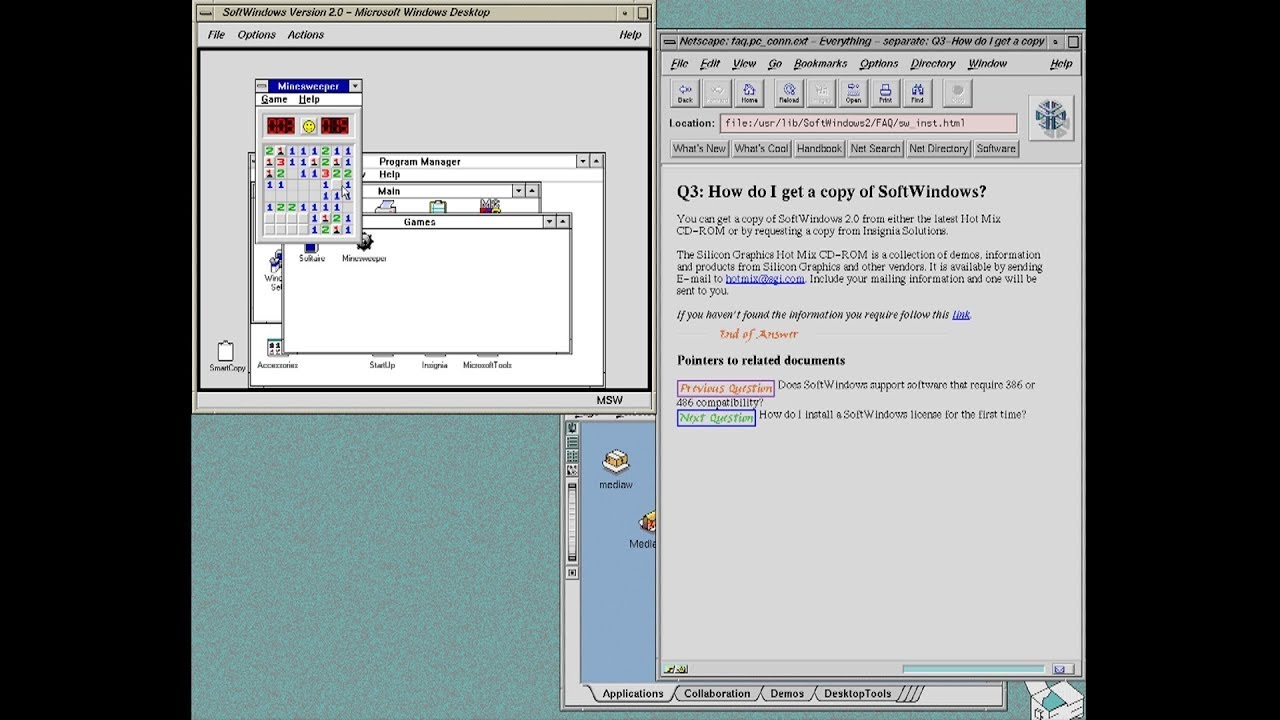The image size is (1280, 720).
Task: Follow the hotmix@sgi.com email link
Action: tap(764, 279)
